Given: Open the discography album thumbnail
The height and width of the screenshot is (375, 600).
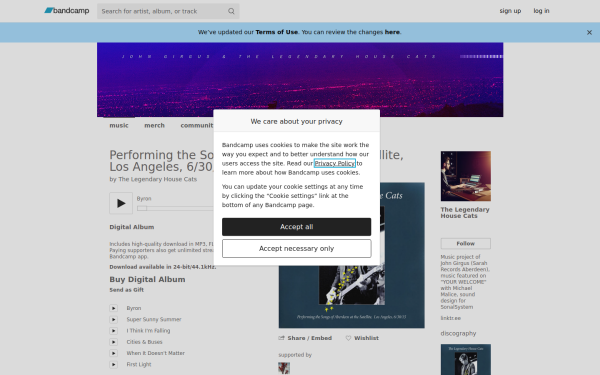Looking at the screenshot, I should click(466, 360).
